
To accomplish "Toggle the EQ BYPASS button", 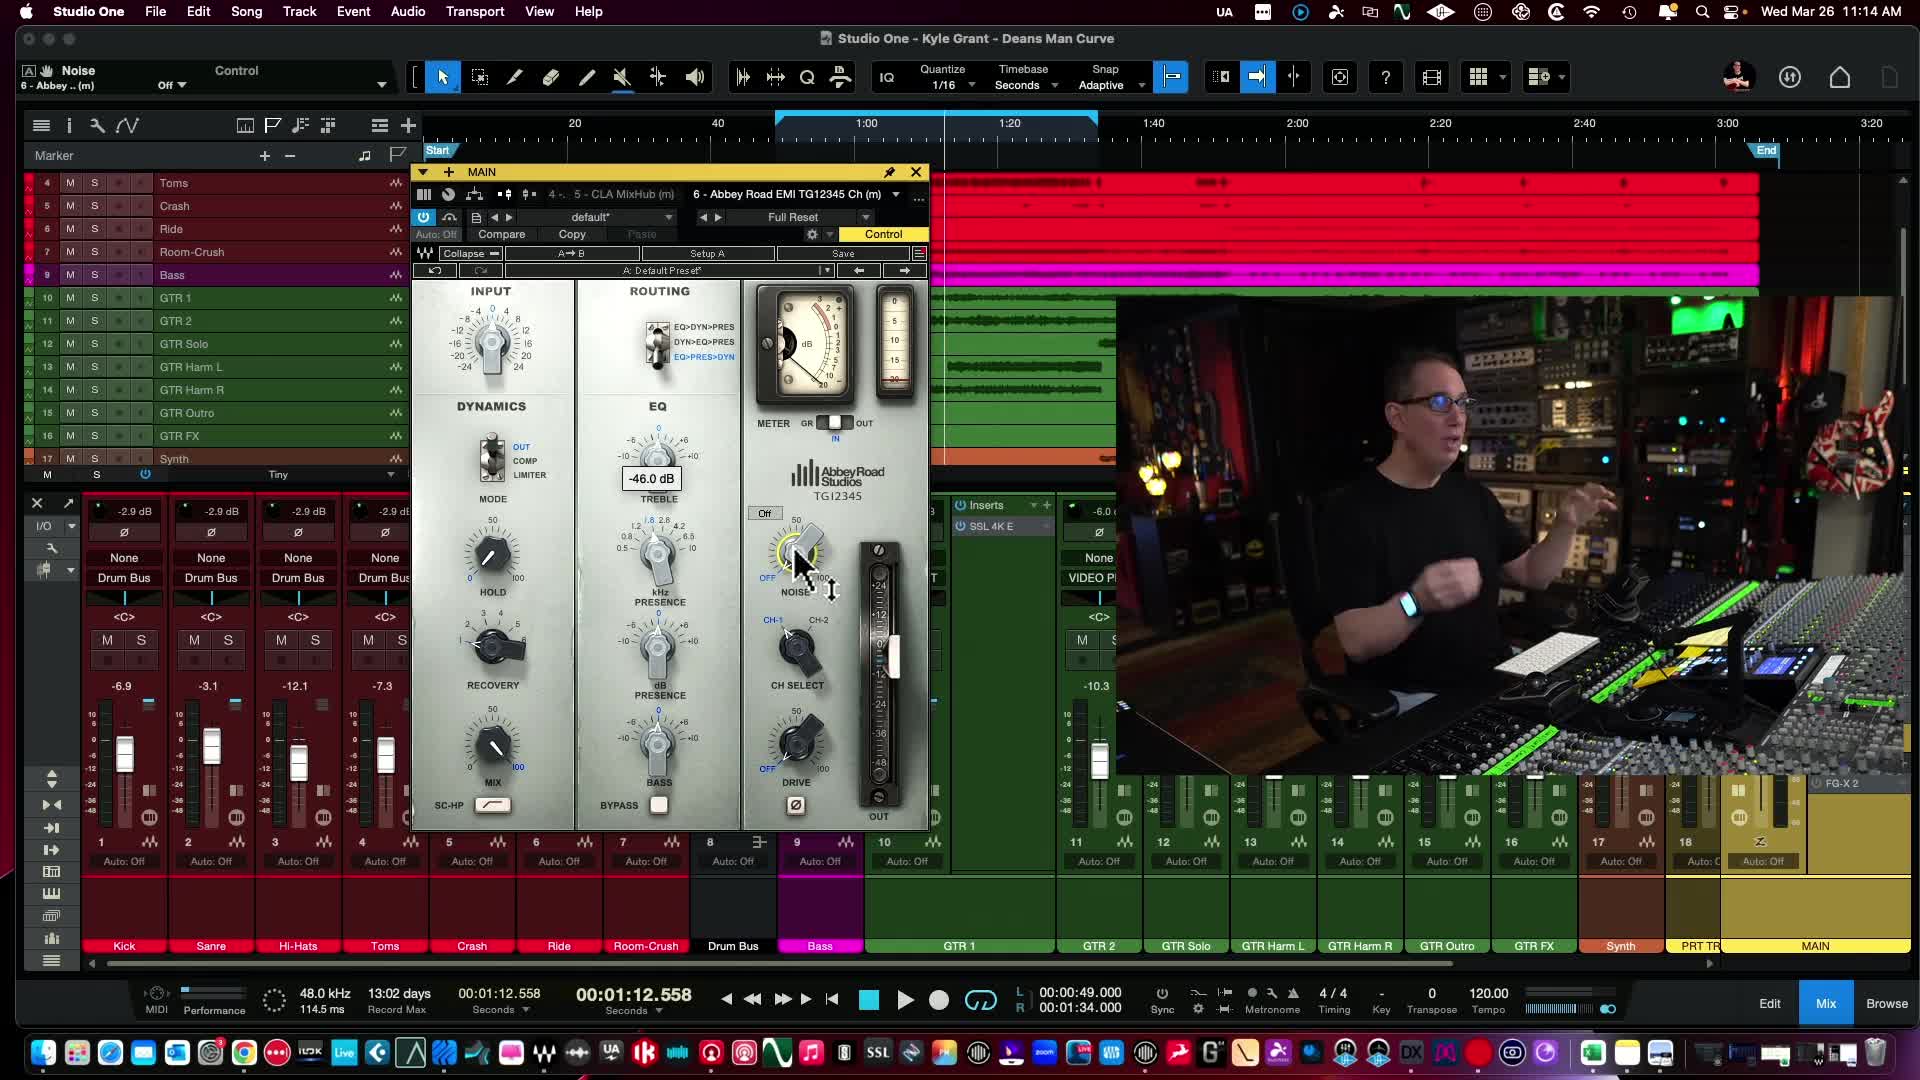I will (658, 805).
